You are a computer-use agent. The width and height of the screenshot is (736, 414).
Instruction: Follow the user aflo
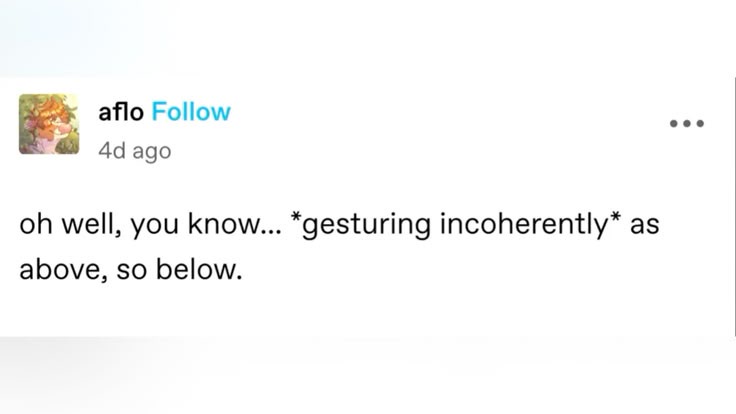pos(191,111)
